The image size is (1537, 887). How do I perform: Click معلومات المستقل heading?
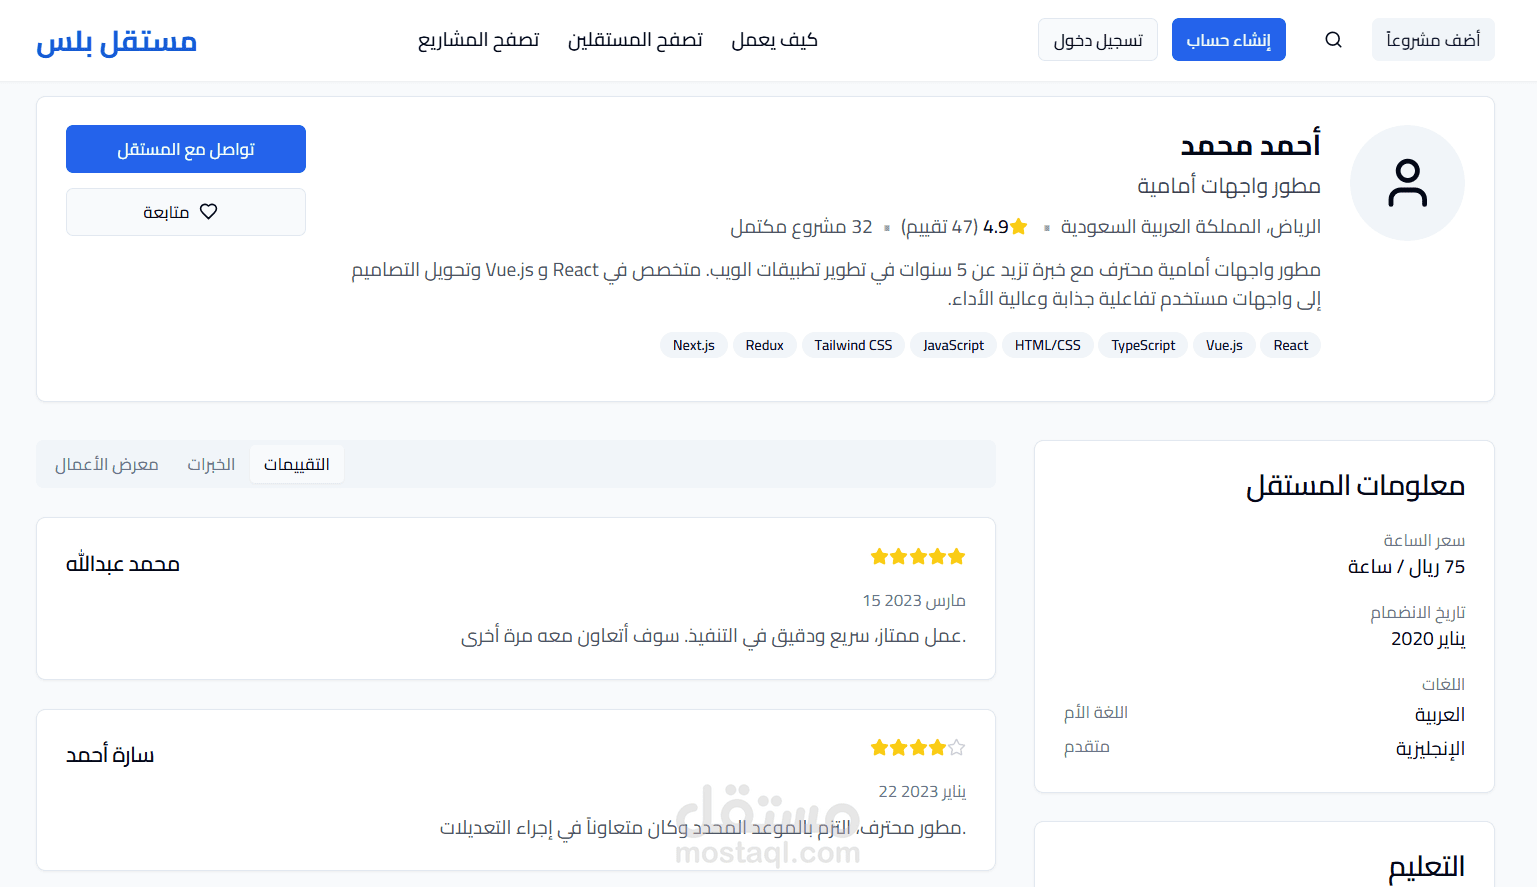[1355, 486]
